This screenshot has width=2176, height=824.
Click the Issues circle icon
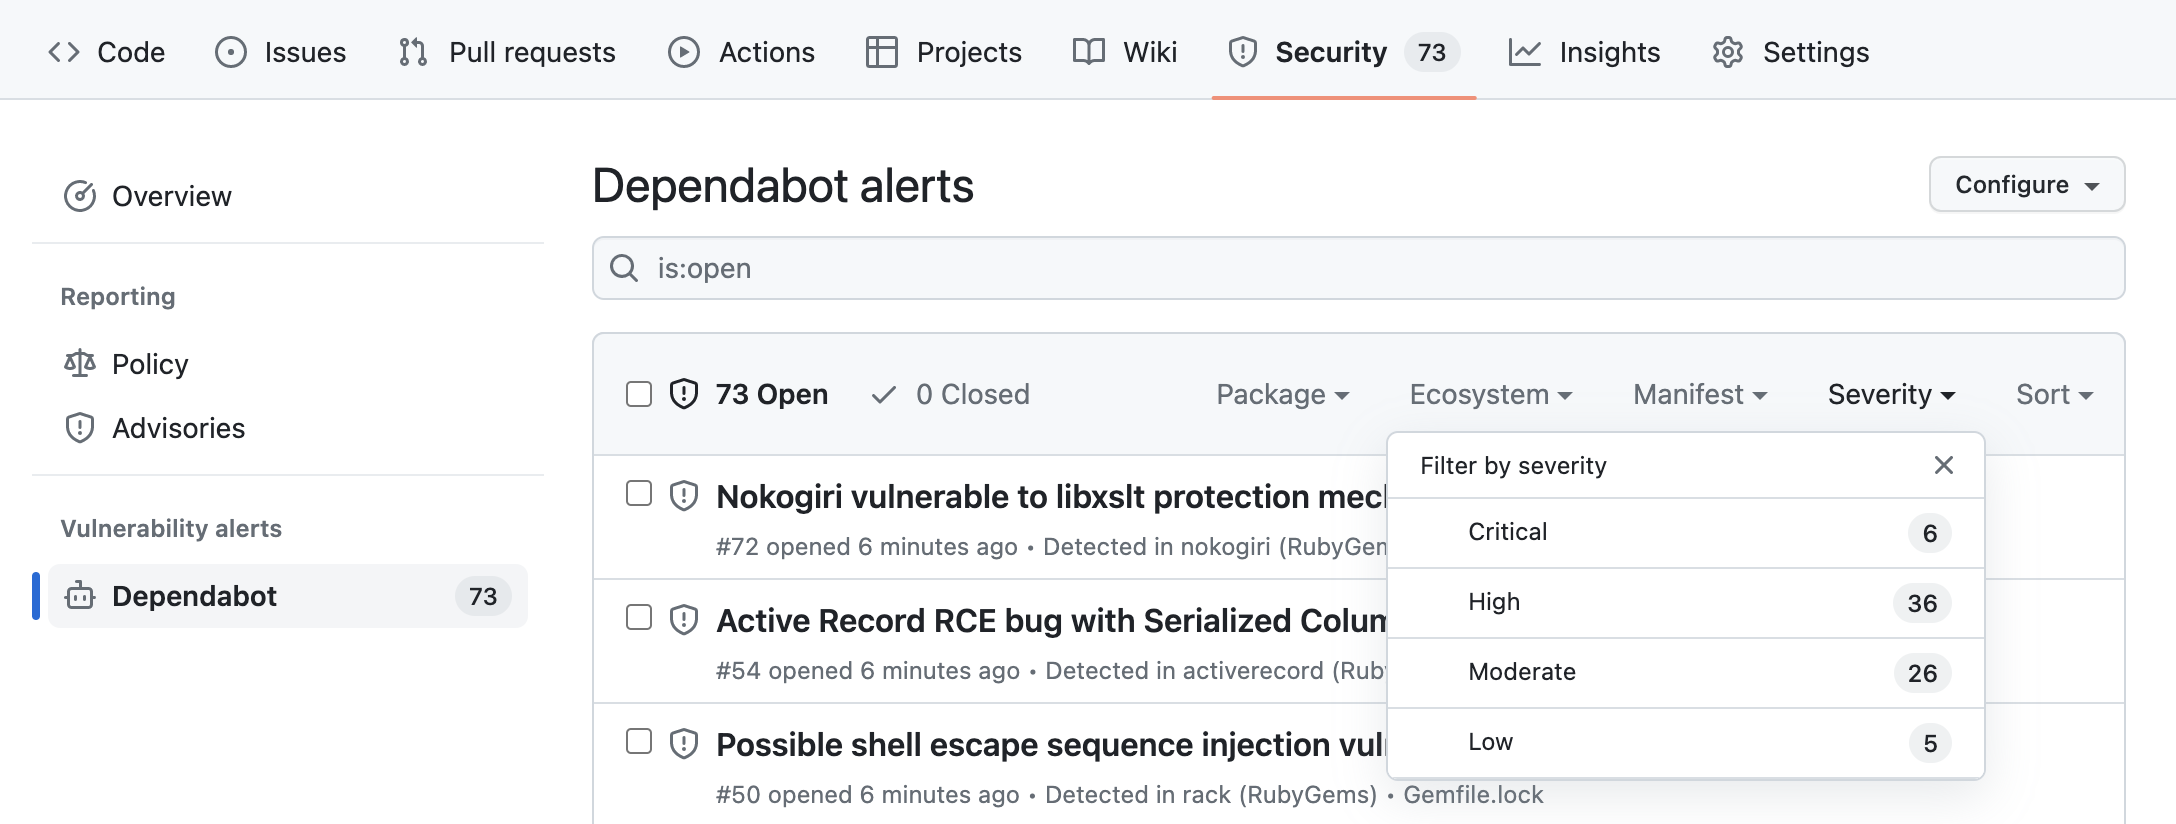(x=231, y=52)
